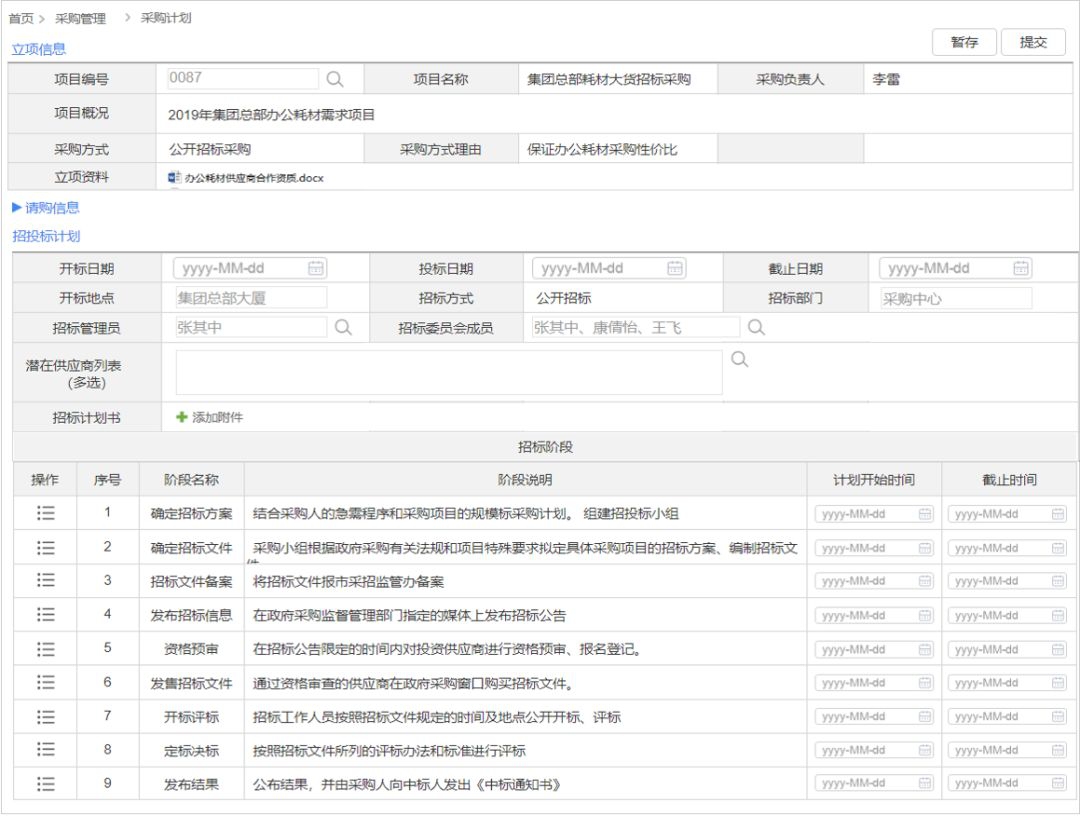
Task: Click the 招投标计划 section heading
Action: 46,236
